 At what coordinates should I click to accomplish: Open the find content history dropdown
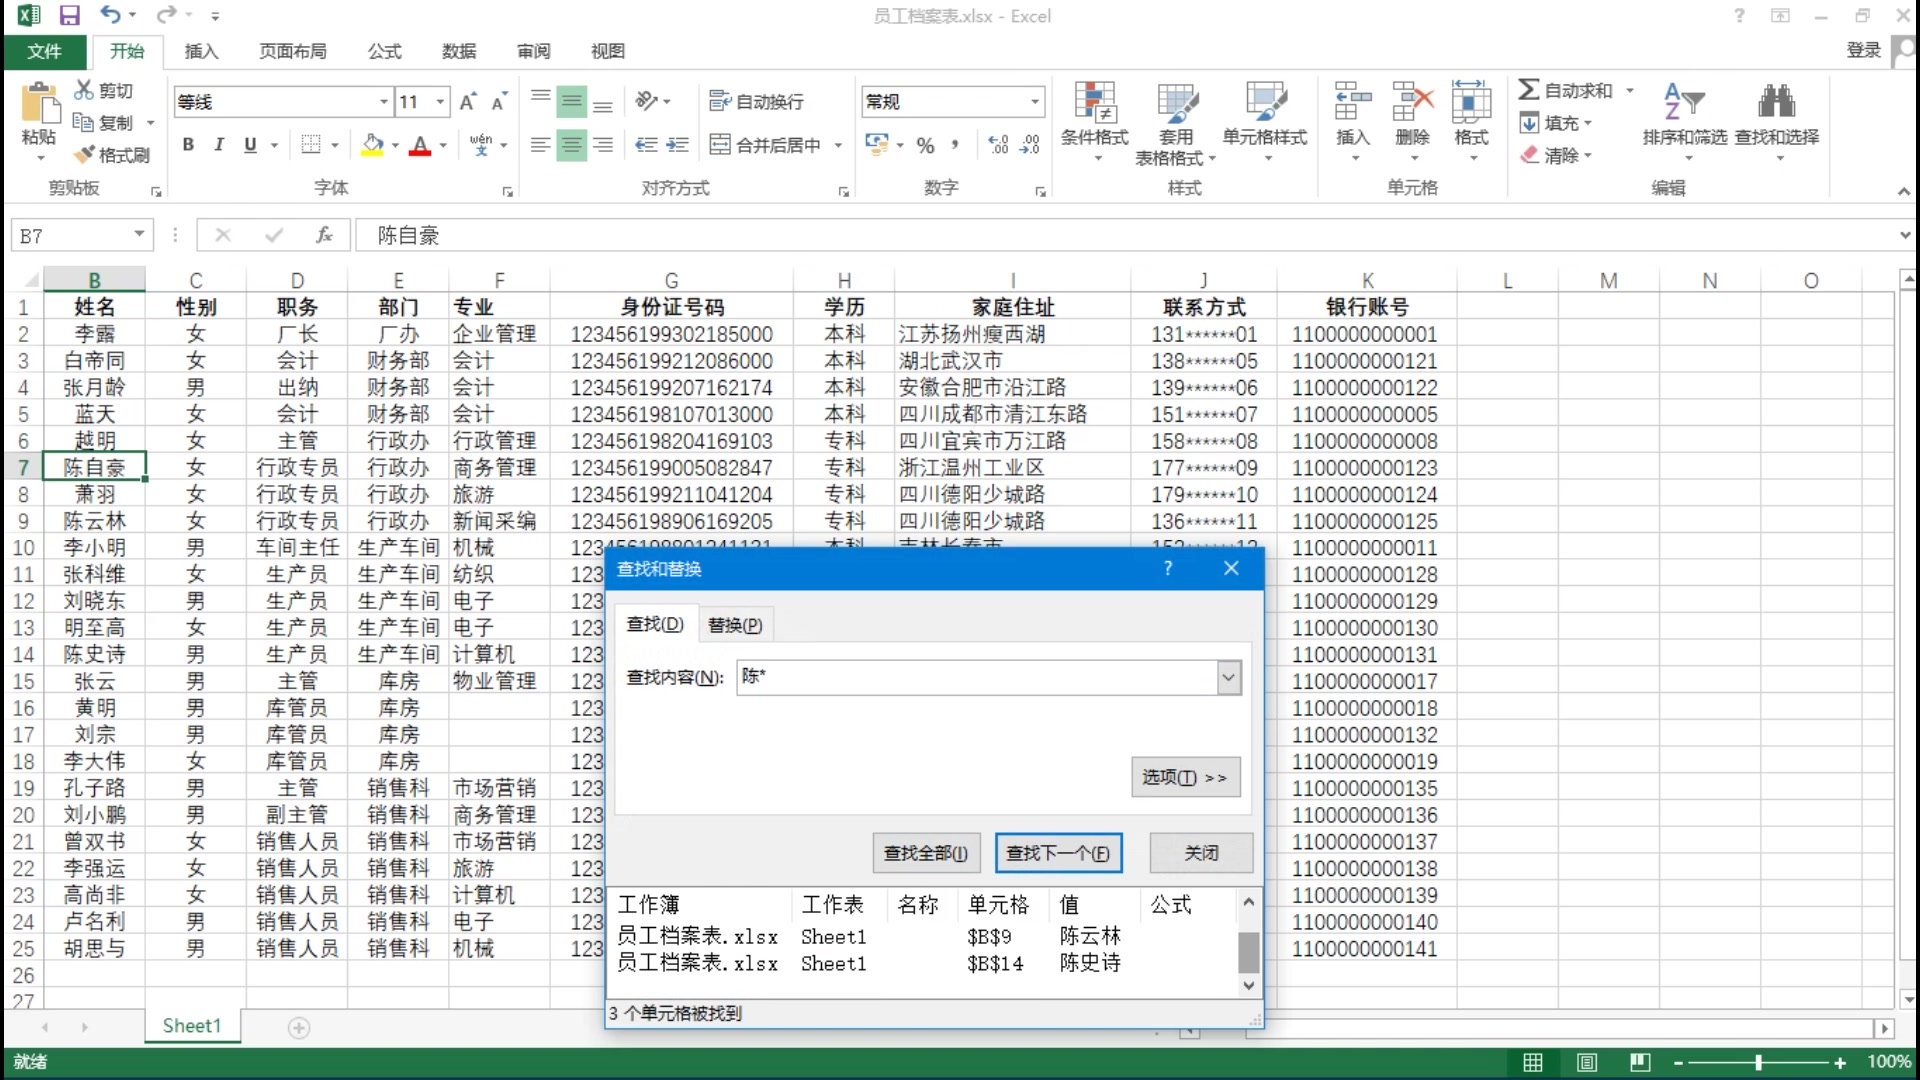tap(1228, 678)
